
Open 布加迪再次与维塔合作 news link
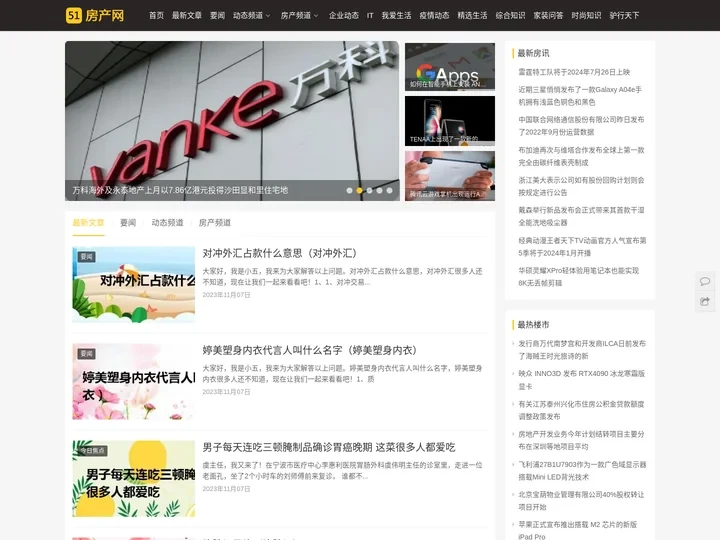581,156
